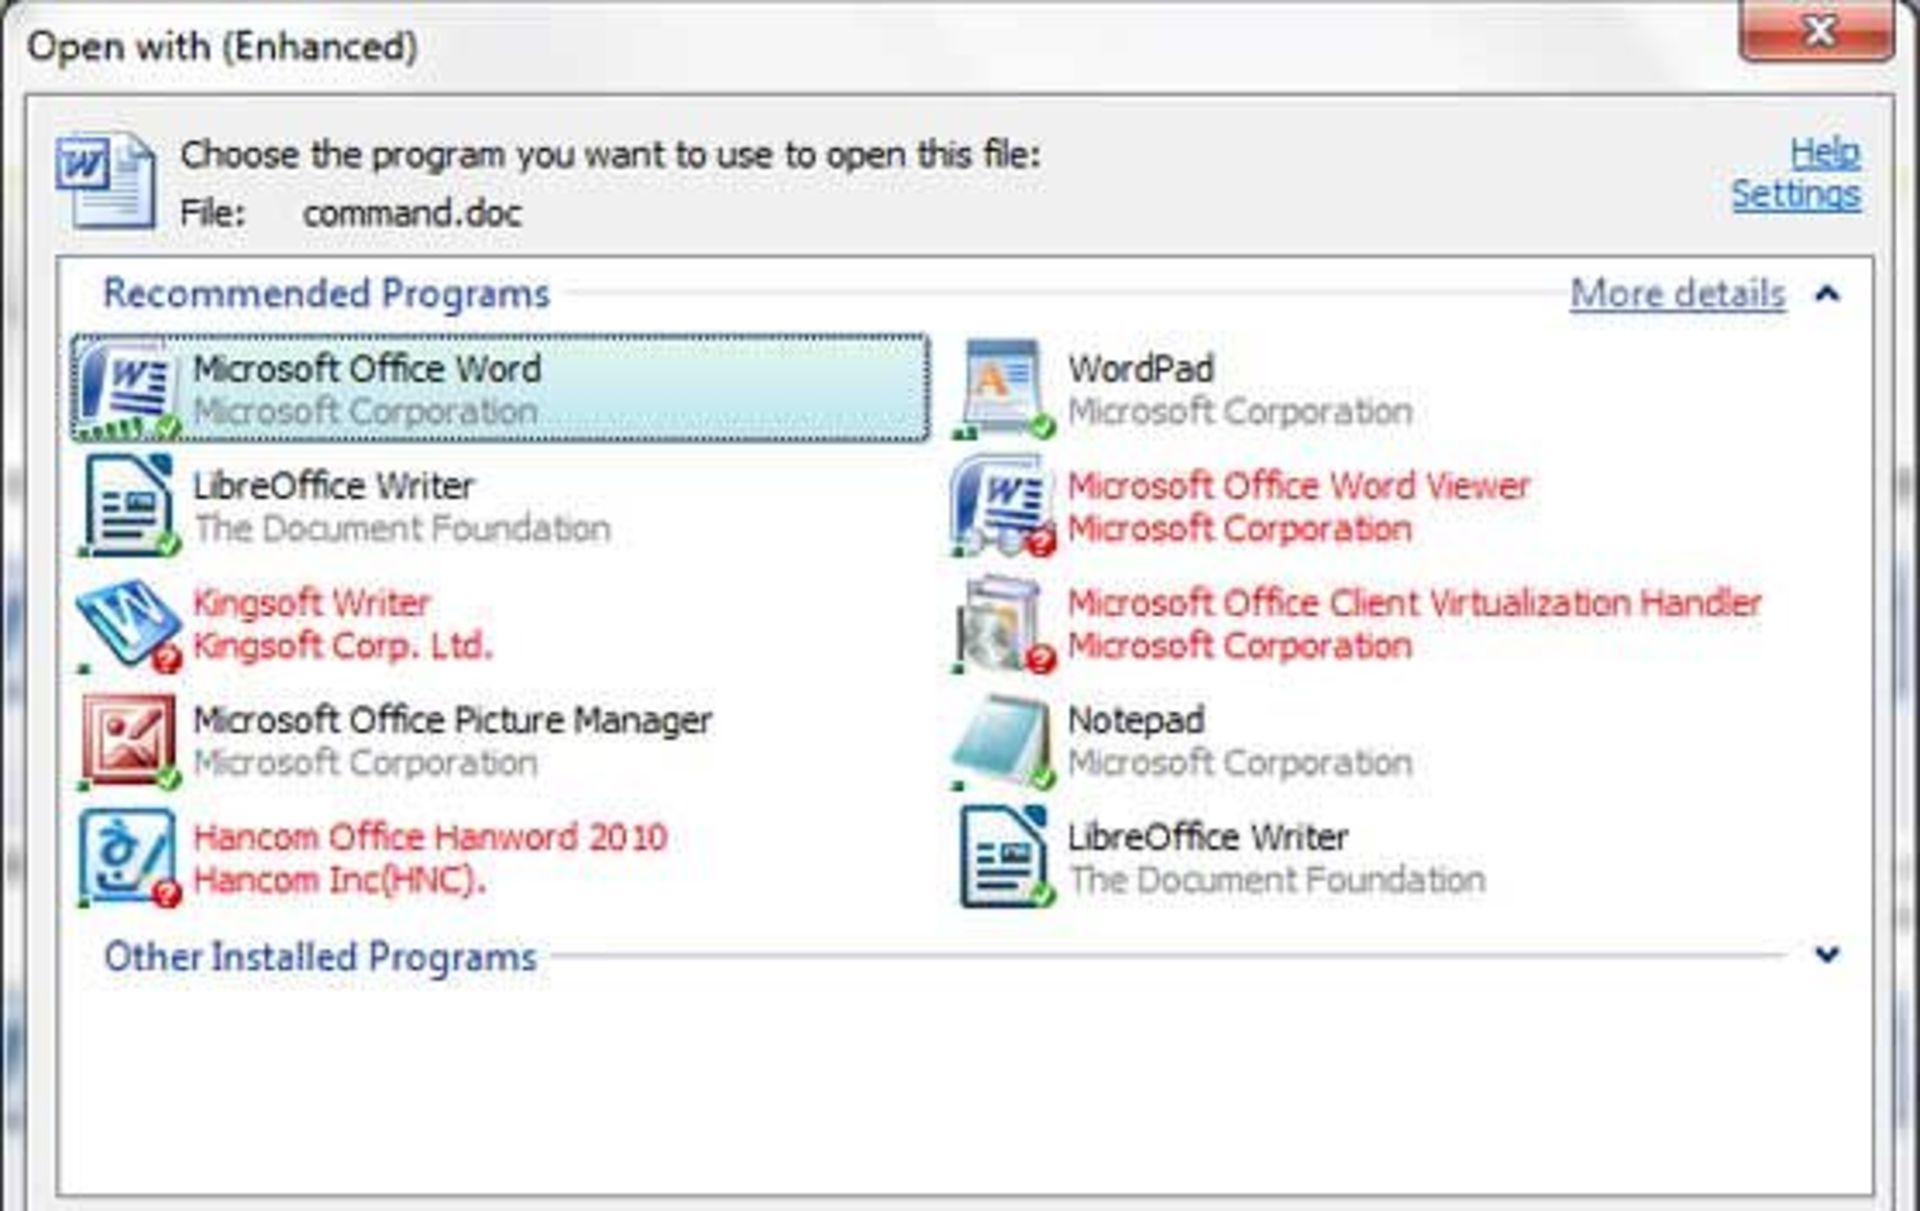Click the Recommended Programs heading
Viewport: 1920px width, 1211px height.
[x=327, y=294]
